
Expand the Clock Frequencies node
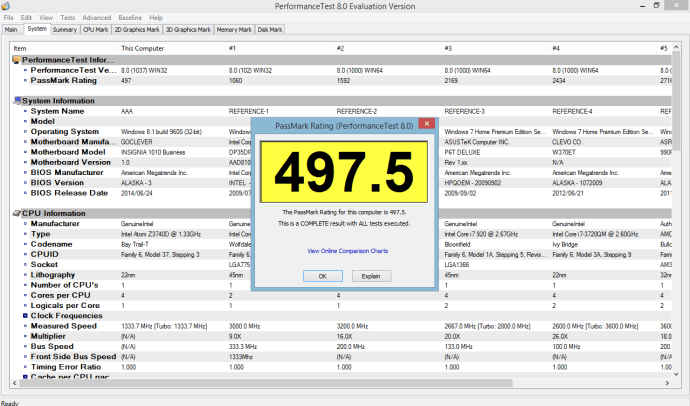tap(25, 316)
